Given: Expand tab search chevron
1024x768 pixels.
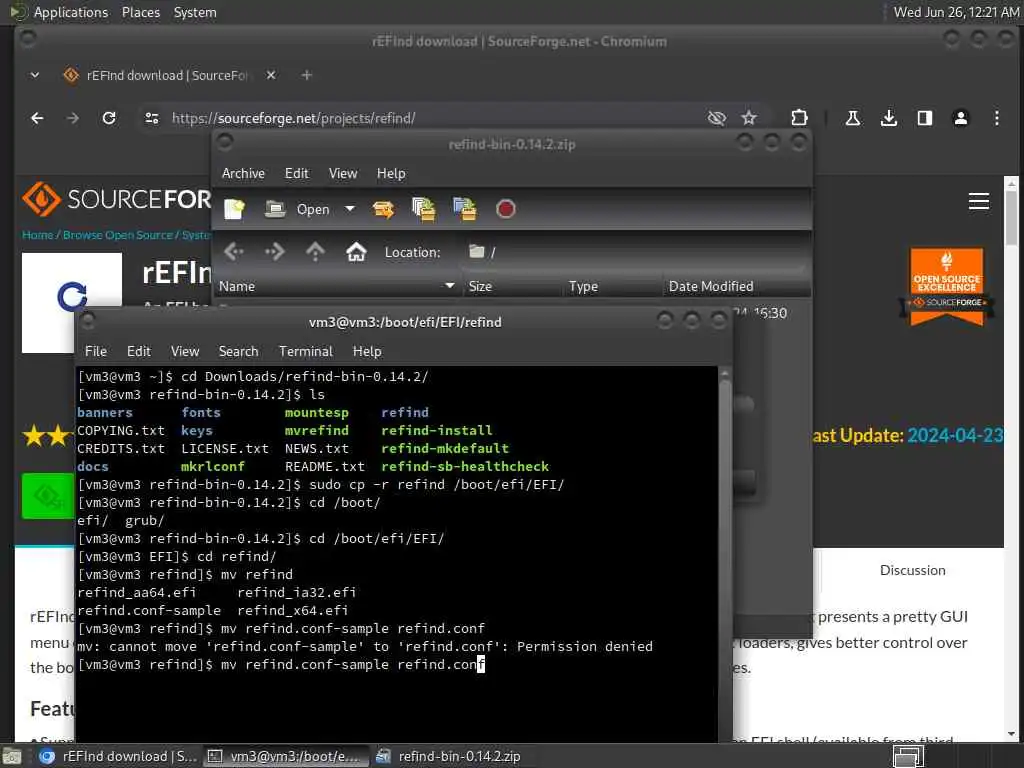Looking at the screenshot, I should [x=35, y=75].
